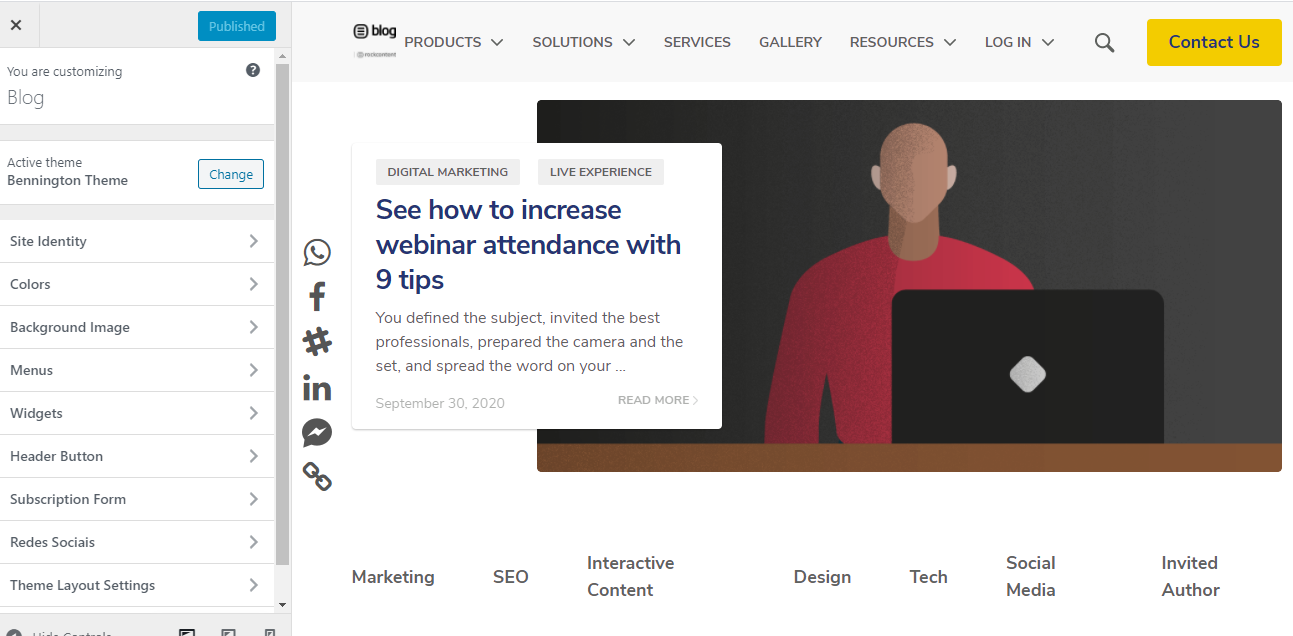1293x636 pixels.
Task: Open the Social Media category
Action: tap(1031, 576)
